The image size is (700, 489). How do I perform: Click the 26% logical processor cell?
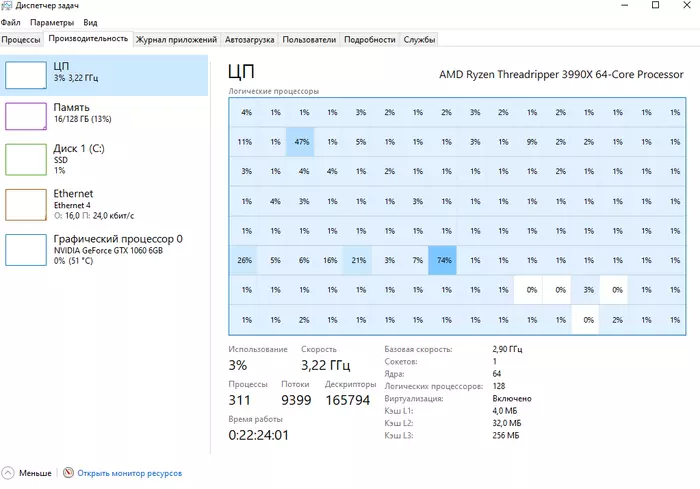243,260
